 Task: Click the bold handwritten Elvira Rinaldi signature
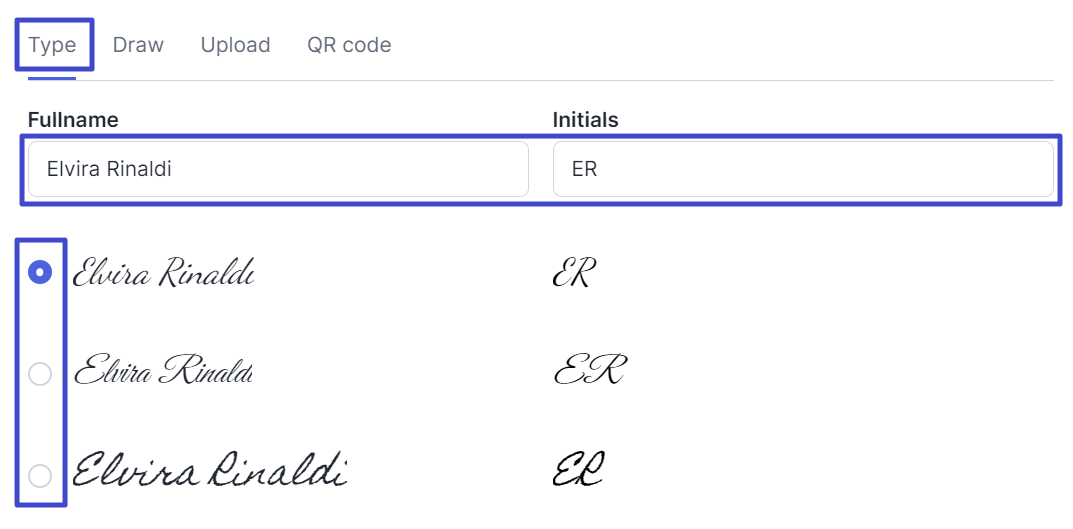210,471
